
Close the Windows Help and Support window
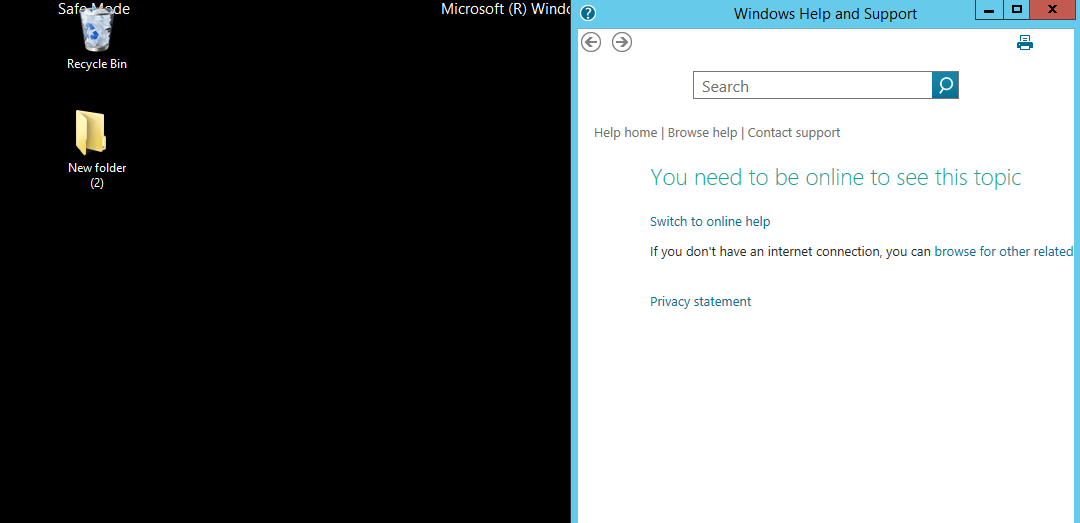tap(1052, 10)
